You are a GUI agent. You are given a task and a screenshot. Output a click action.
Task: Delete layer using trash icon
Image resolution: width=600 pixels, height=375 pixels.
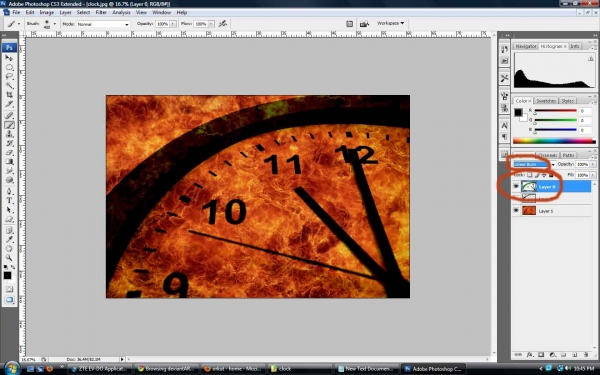click(586, 355)
